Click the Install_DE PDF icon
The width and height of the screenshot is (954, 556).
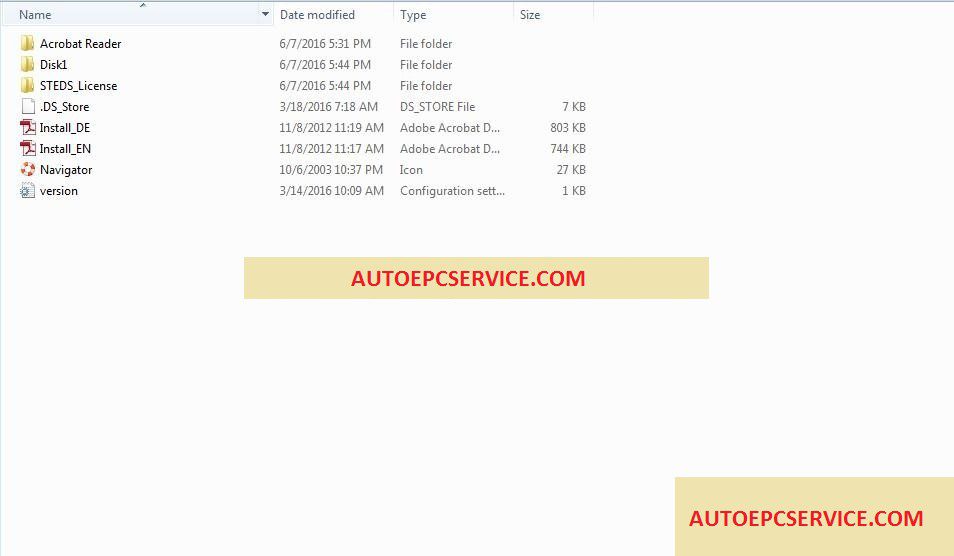28,127
